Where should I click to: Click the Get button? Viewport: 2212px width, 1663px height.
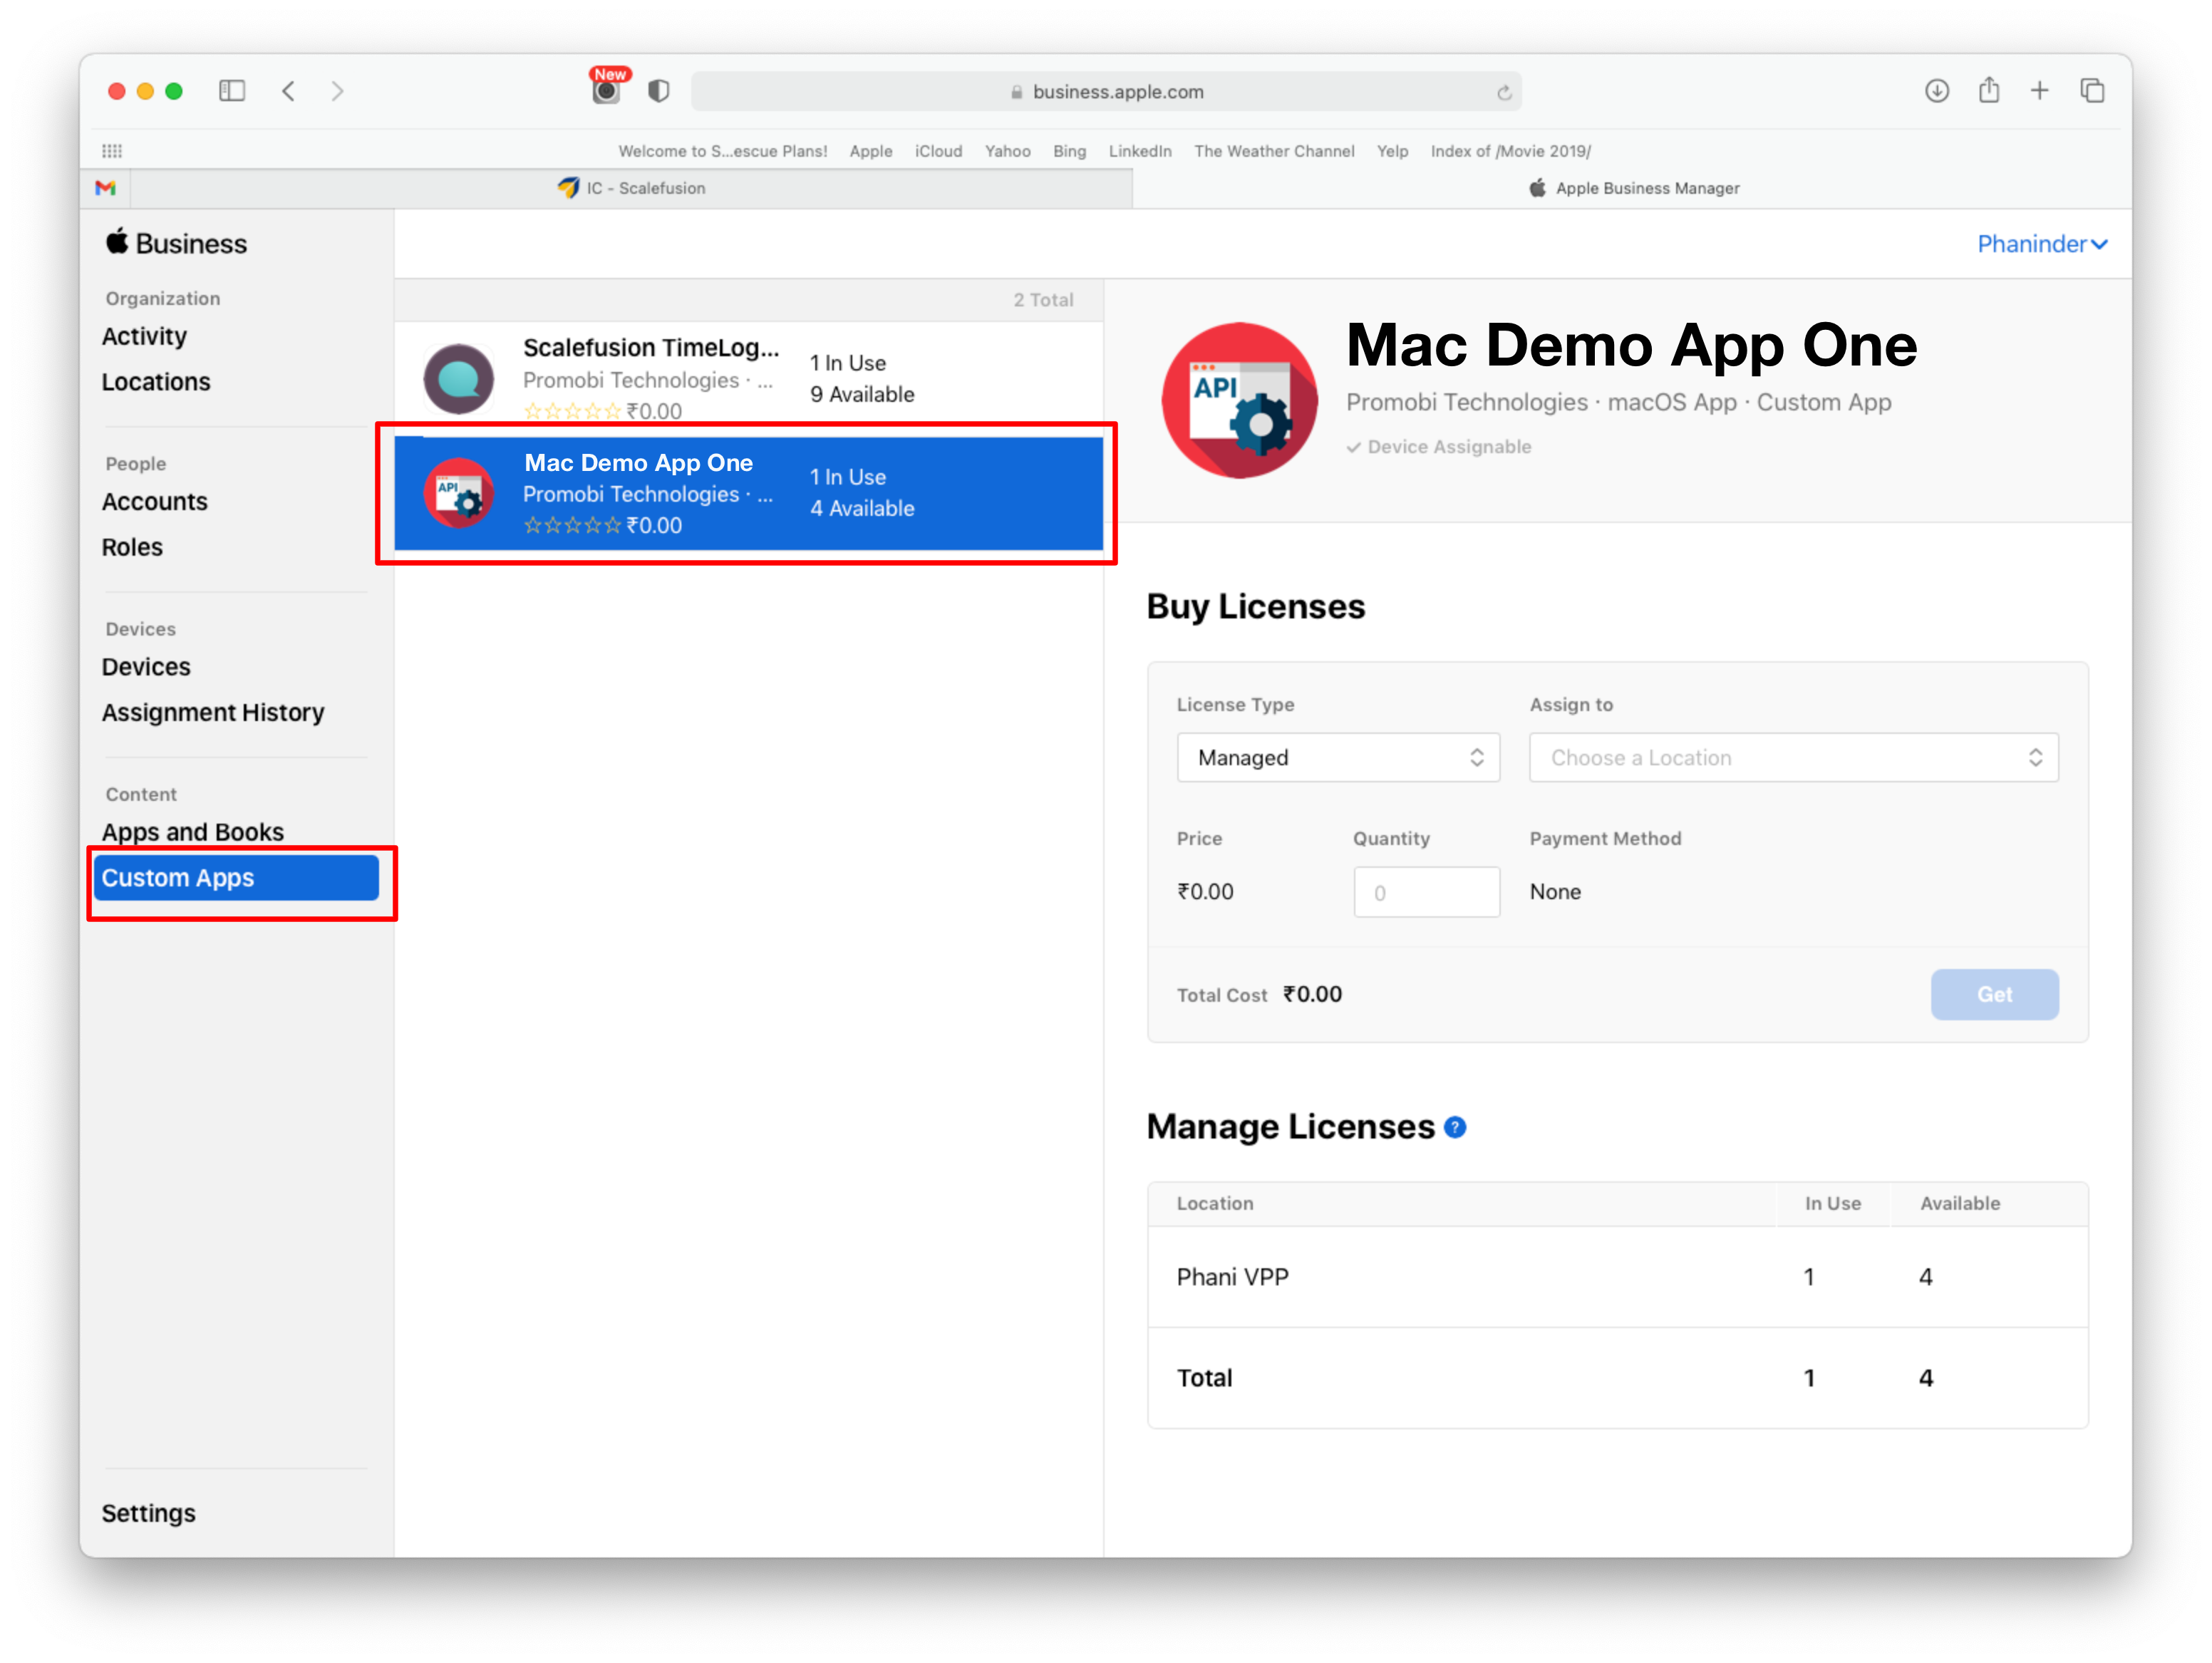tap(1994, 994)
